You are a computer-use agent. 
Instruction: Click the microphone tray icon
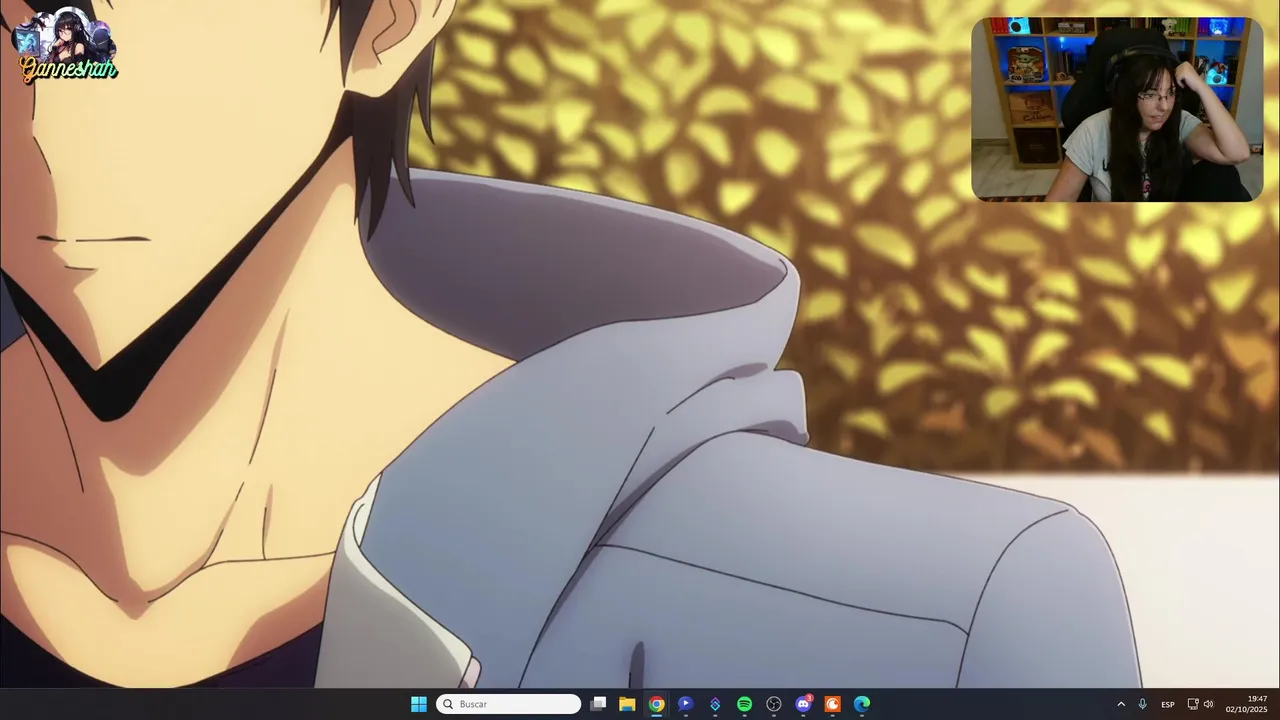(1142, 704)
